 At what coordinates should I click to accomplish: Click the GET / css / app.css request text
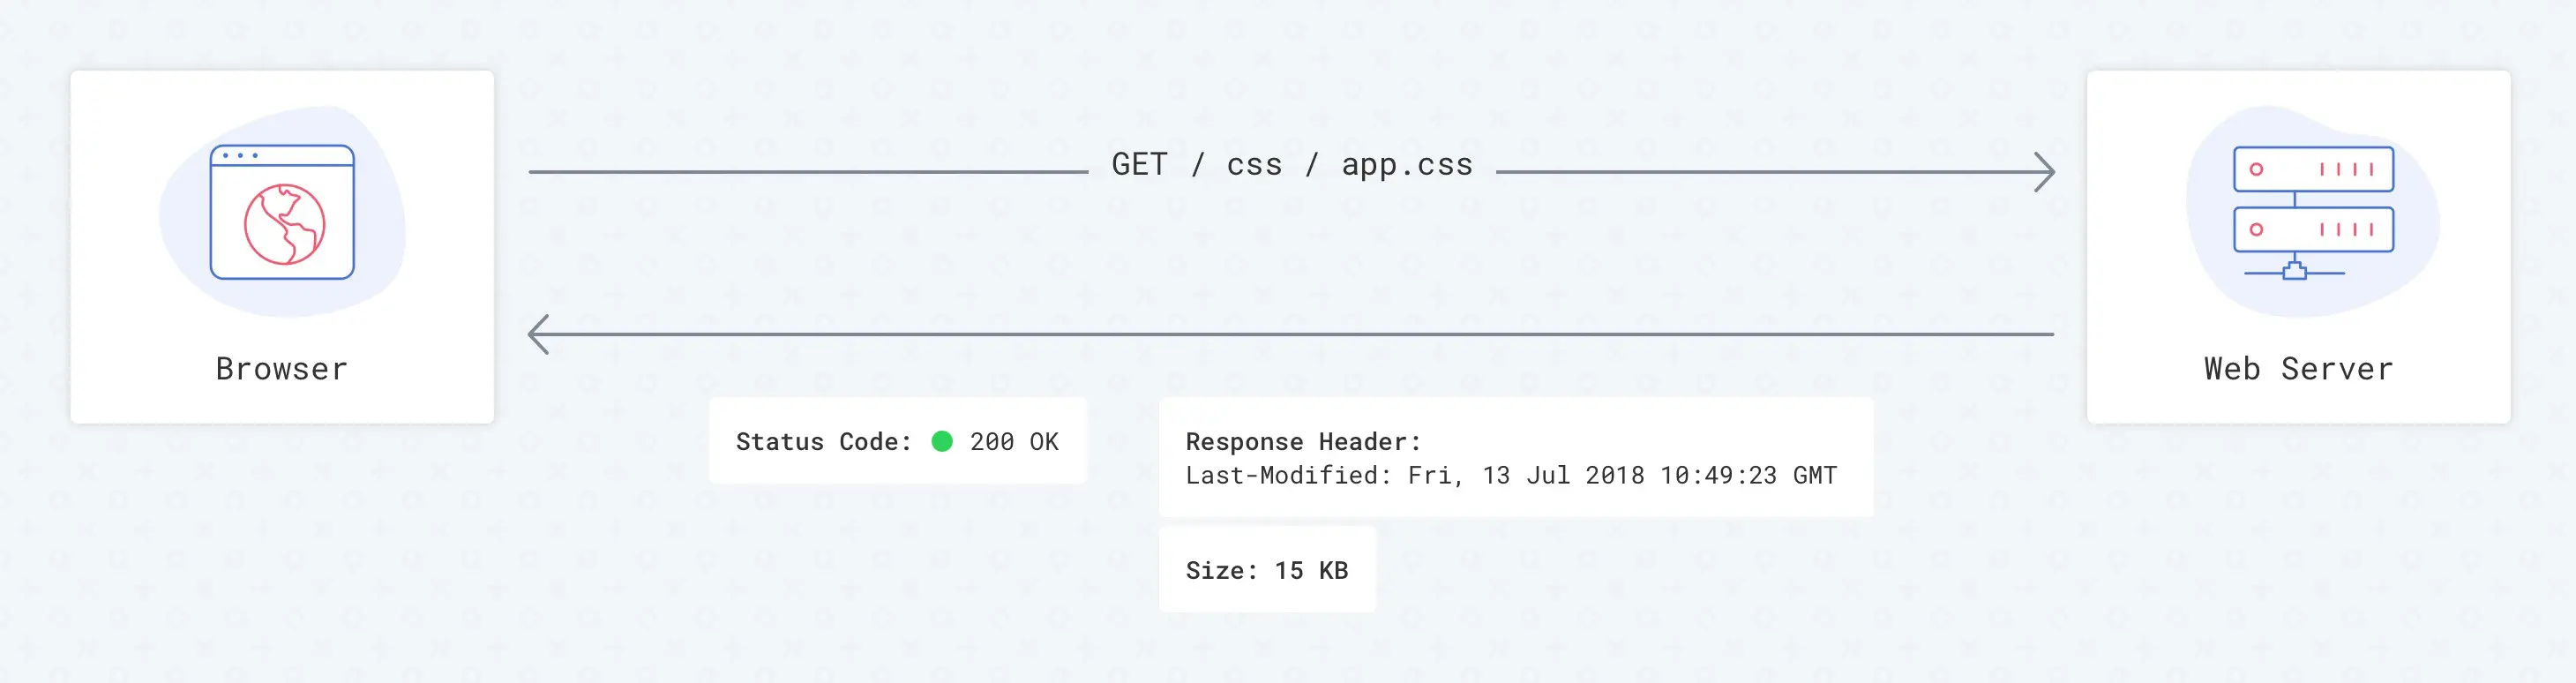(1292, 164)
